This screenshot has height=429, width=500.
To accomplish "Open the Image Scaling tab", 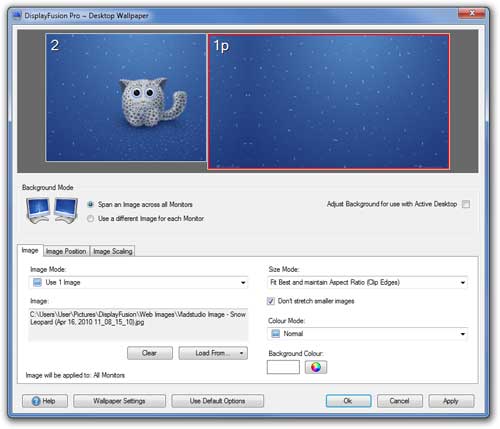I will [113, 251].
